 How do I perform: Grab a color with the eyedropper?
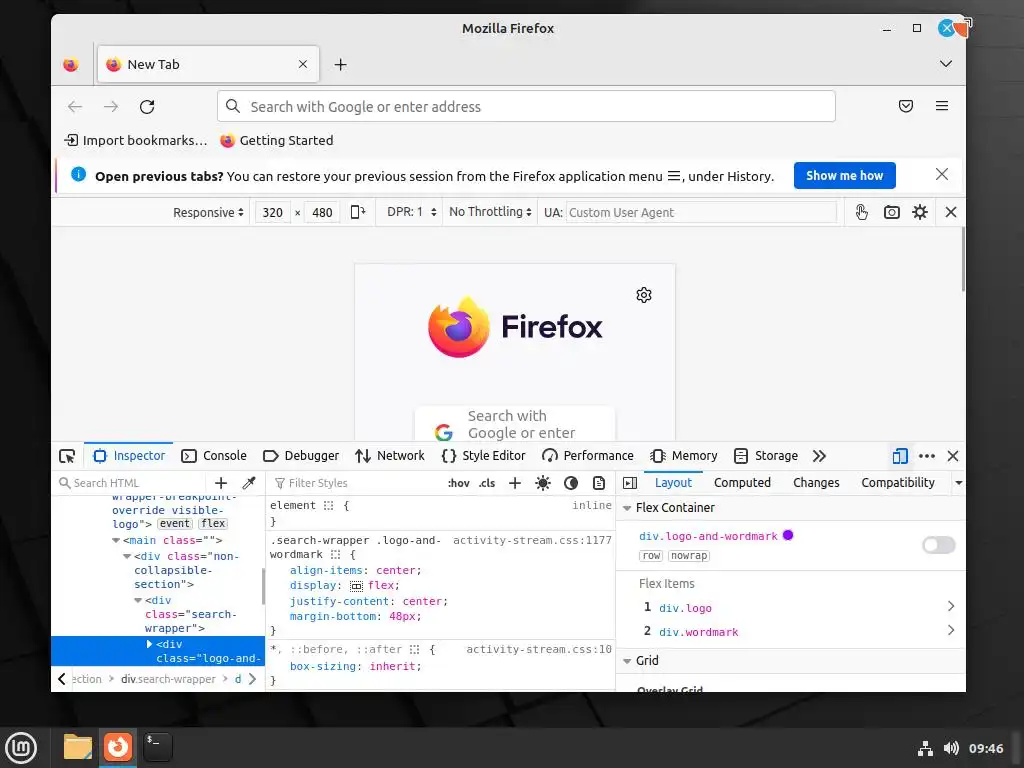point(249,483)
